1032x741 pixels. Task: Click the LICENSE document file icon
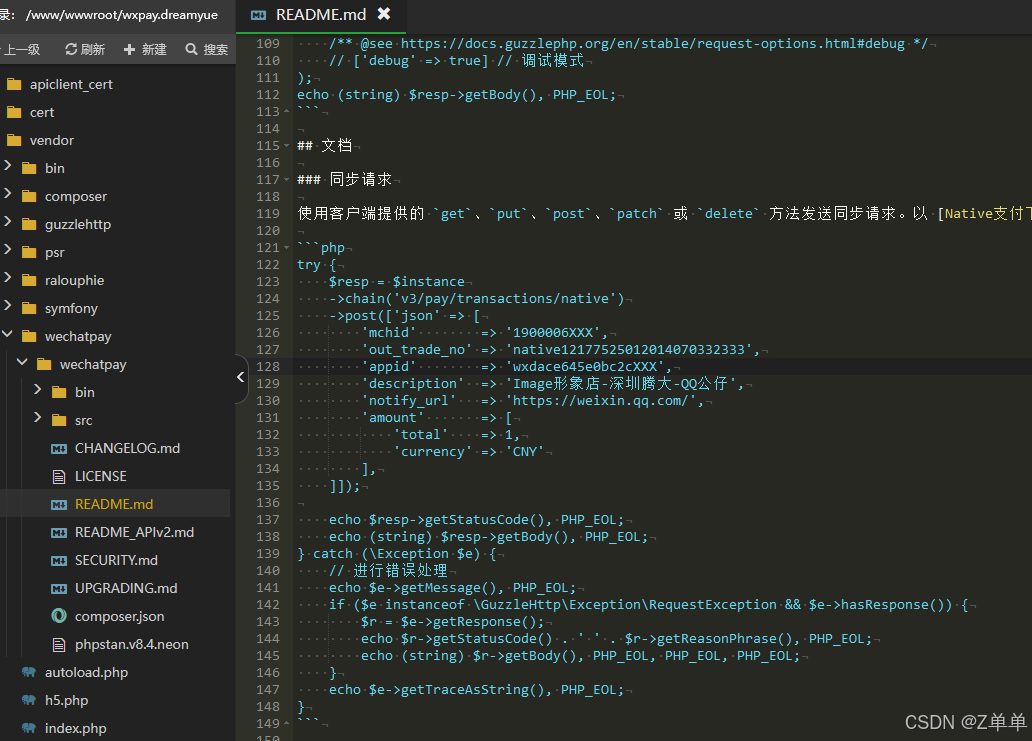click(59, 476)
